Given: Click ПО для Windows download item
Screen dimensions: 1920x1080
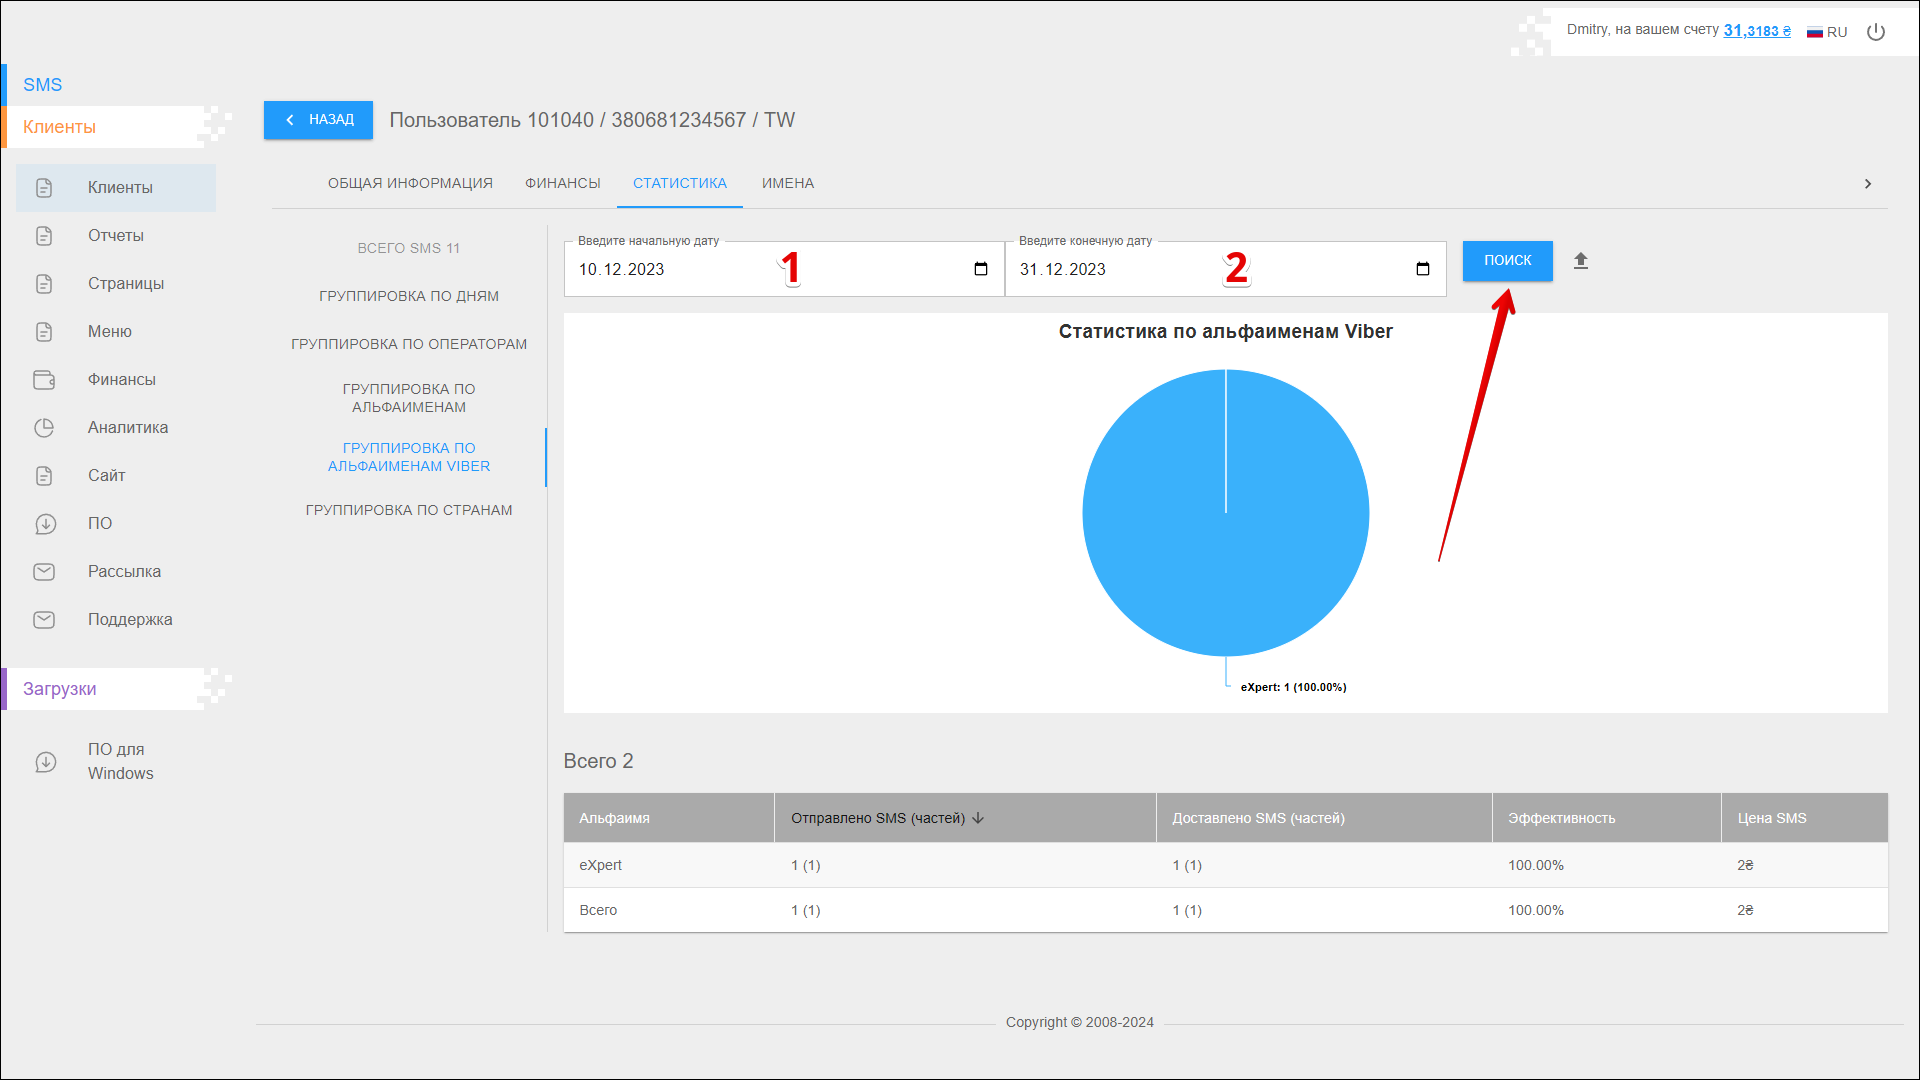Looking at the screenshot, I should tap(120, 761).
